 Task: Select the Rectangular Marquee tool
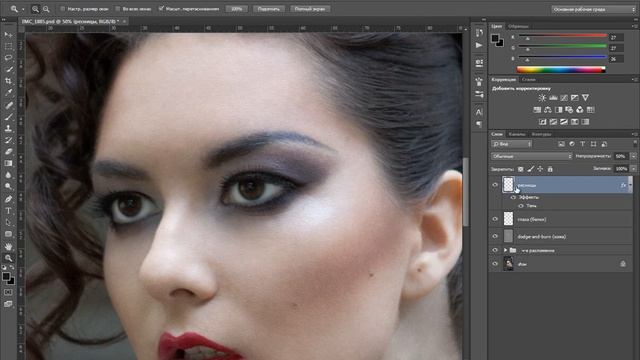(x=8, y=47)
